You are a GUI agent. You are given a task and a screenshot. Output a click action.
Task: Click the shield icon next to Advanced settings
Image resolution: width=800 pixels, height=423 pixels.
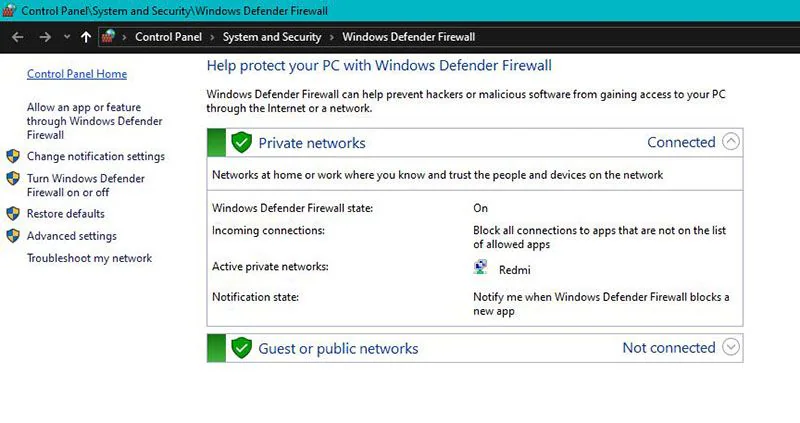(13, 236)
